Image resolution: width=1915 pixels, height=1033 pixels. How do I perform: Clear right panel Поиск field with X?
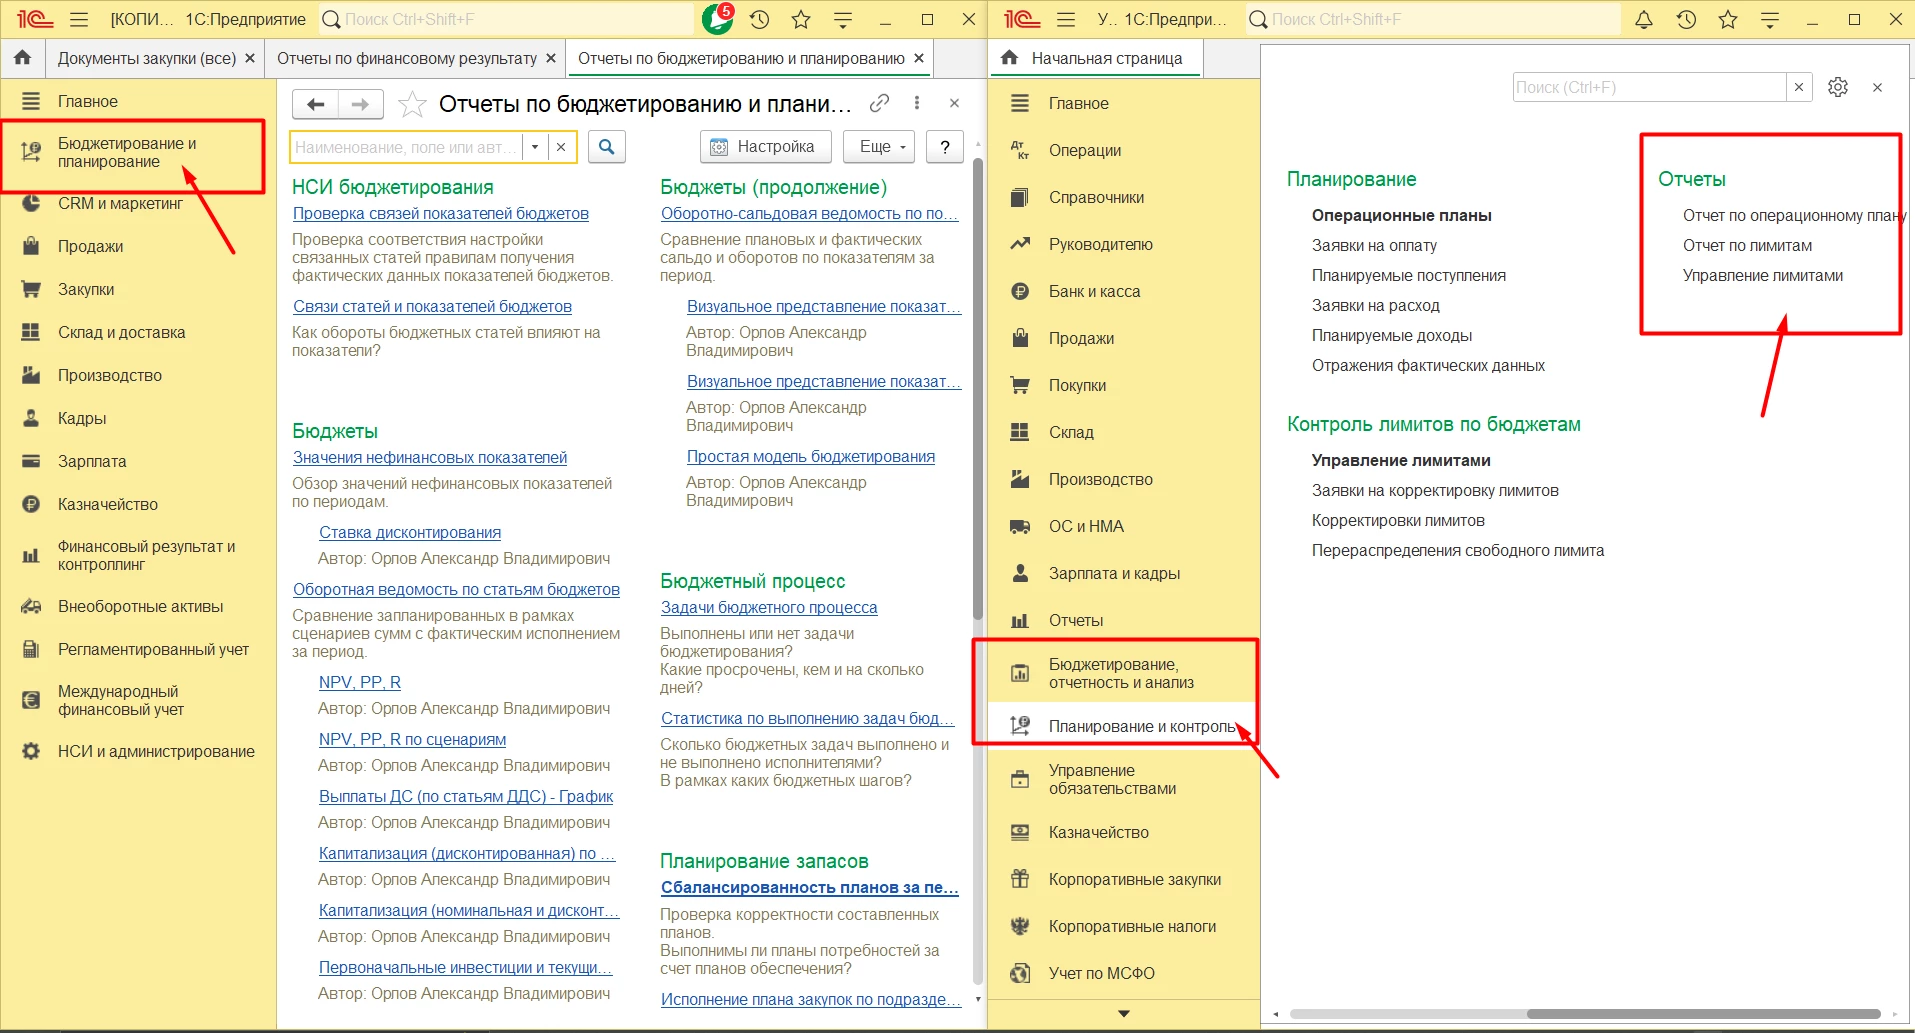[x=1799, y=87]
